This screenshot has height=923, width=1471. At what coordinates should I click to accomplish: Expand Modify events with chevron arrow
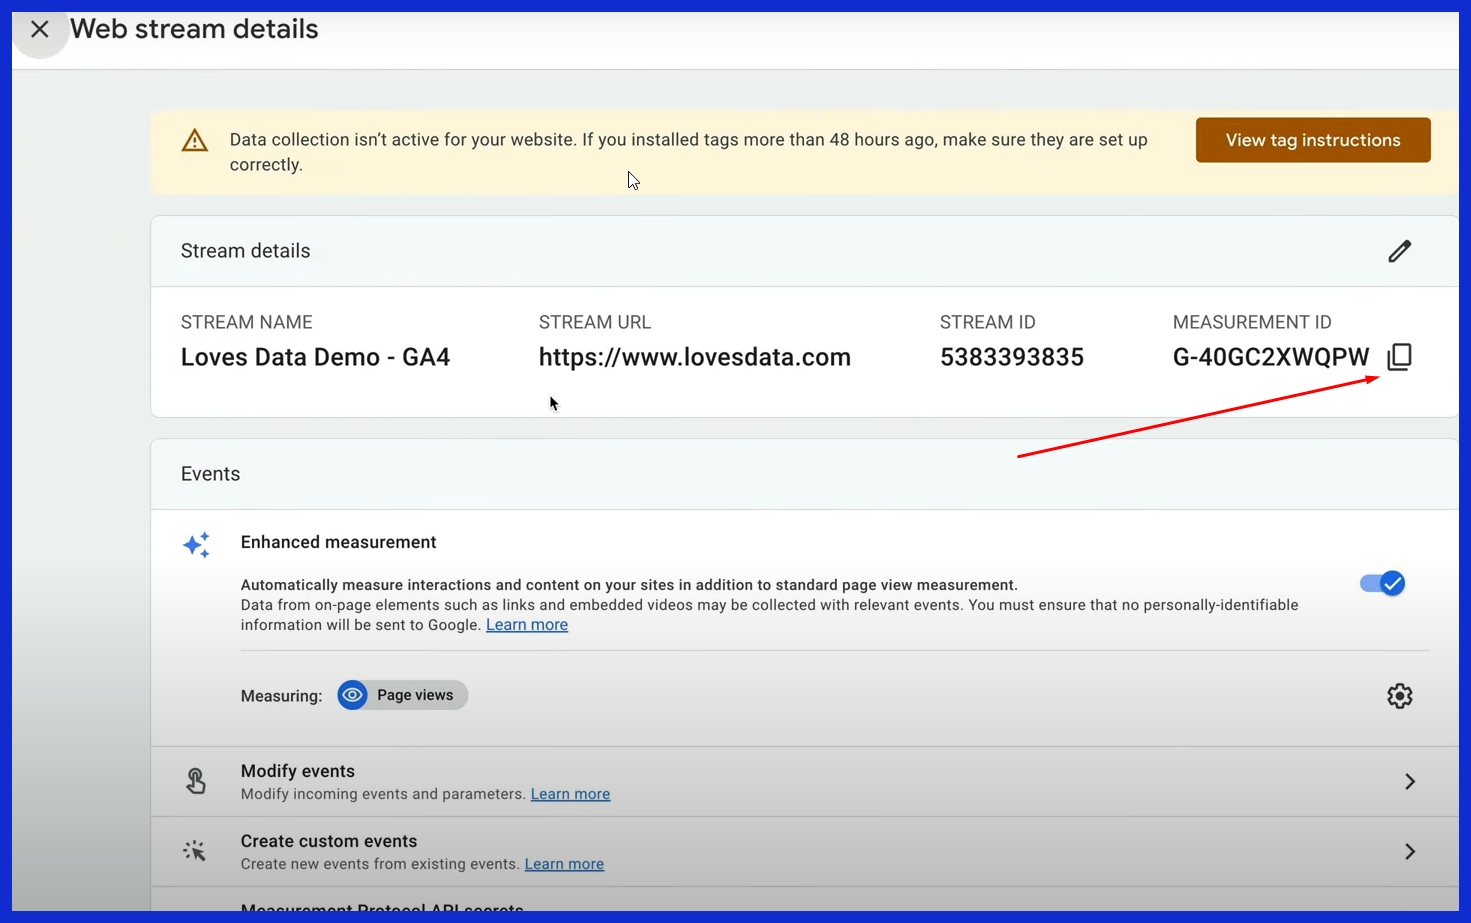click(x=1410, y=781)
